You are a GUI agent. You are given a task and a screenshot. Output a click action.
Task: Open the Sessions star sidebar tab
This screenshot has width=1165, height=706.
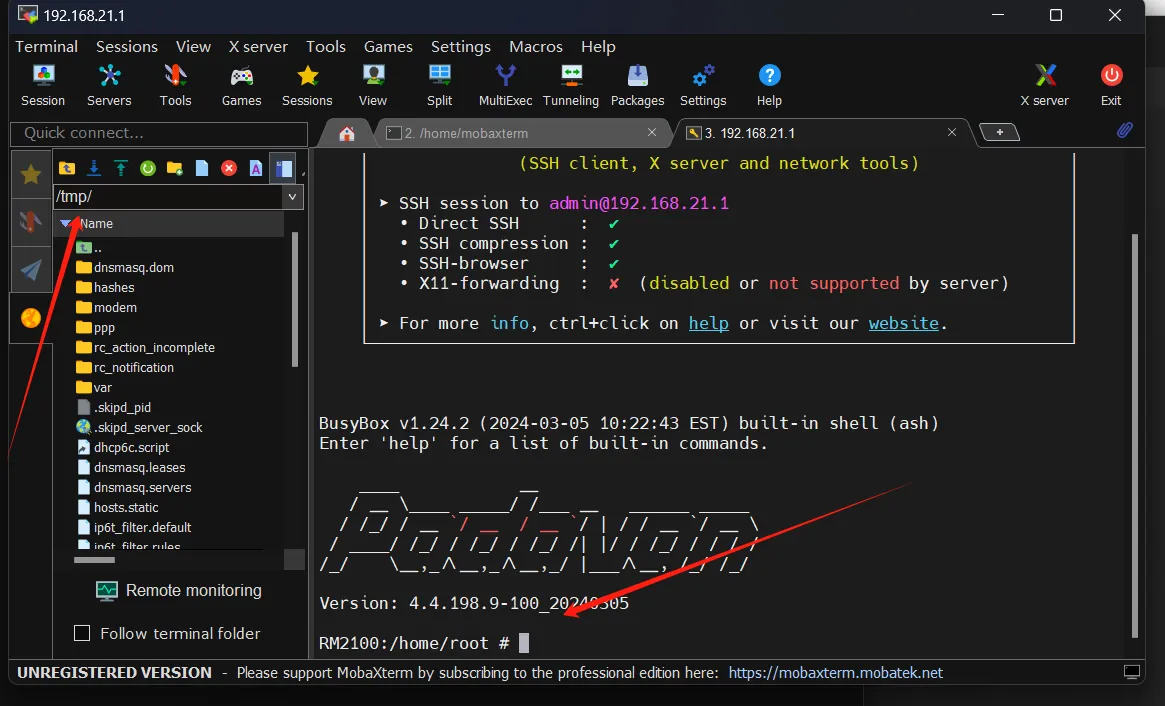pyautogui.click(x=31, y=175)
